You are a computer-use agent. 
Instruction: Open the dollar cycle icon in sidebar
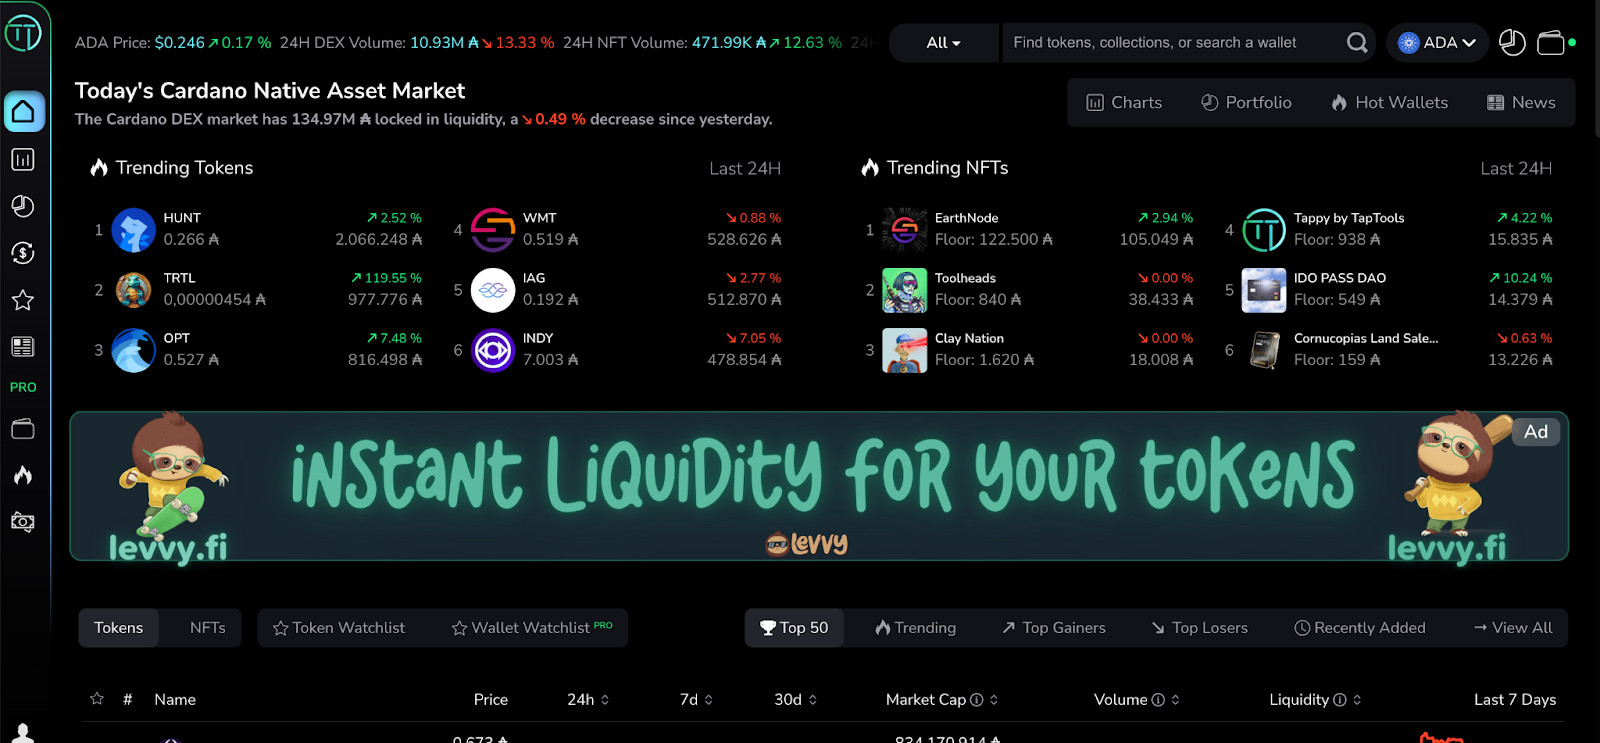[23, 253]
